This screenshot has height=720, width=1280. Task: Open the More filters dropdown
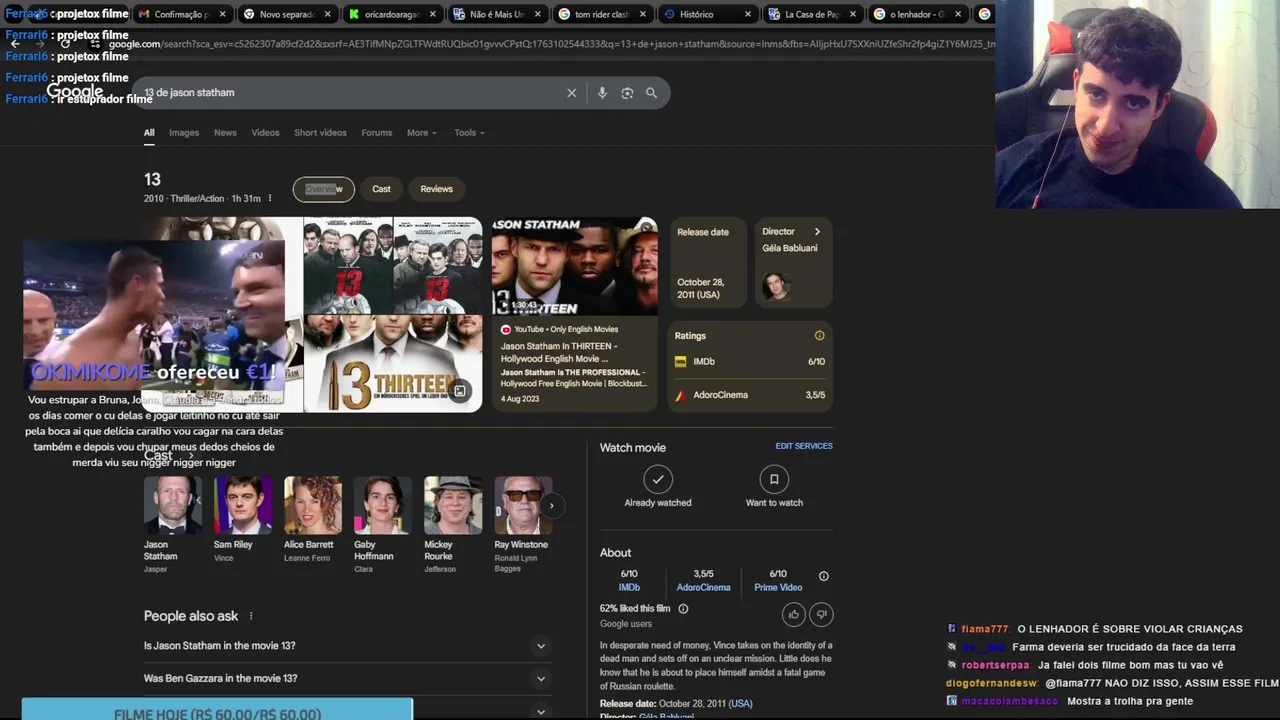[421, 133]
